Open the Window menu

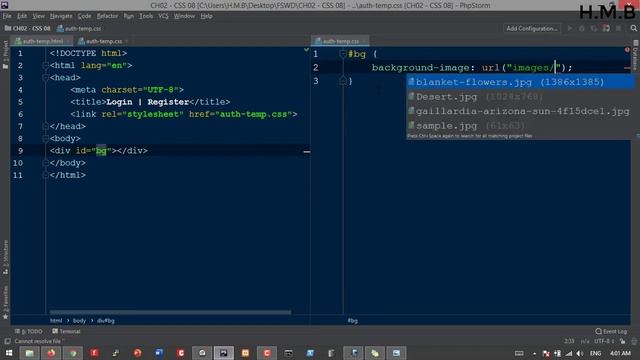[184, 16]
